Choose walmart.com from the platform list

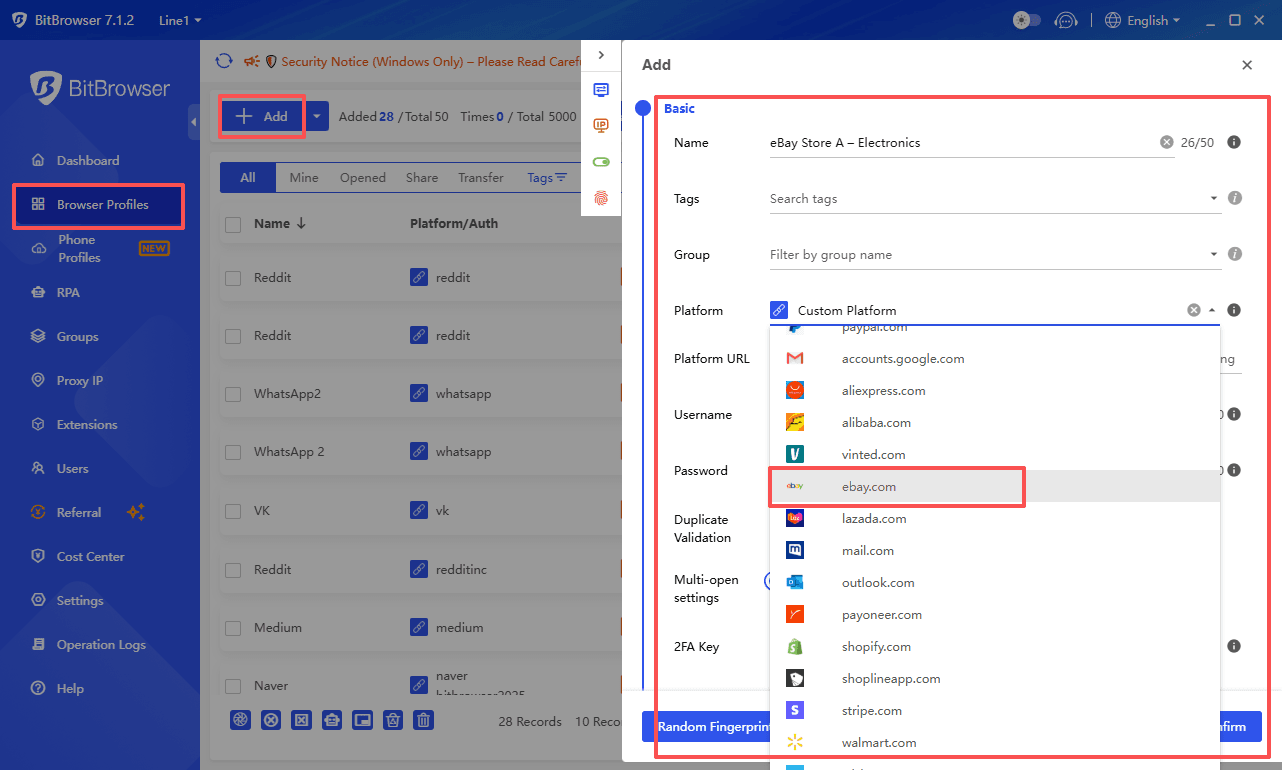tap(995, 743)
